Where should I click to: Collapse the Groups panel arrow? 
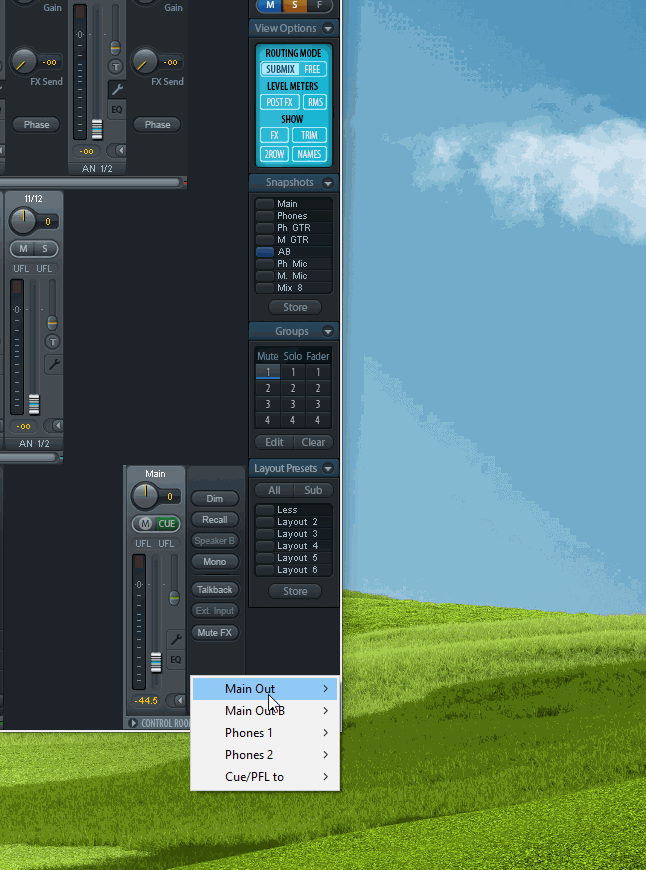(328, 331)
